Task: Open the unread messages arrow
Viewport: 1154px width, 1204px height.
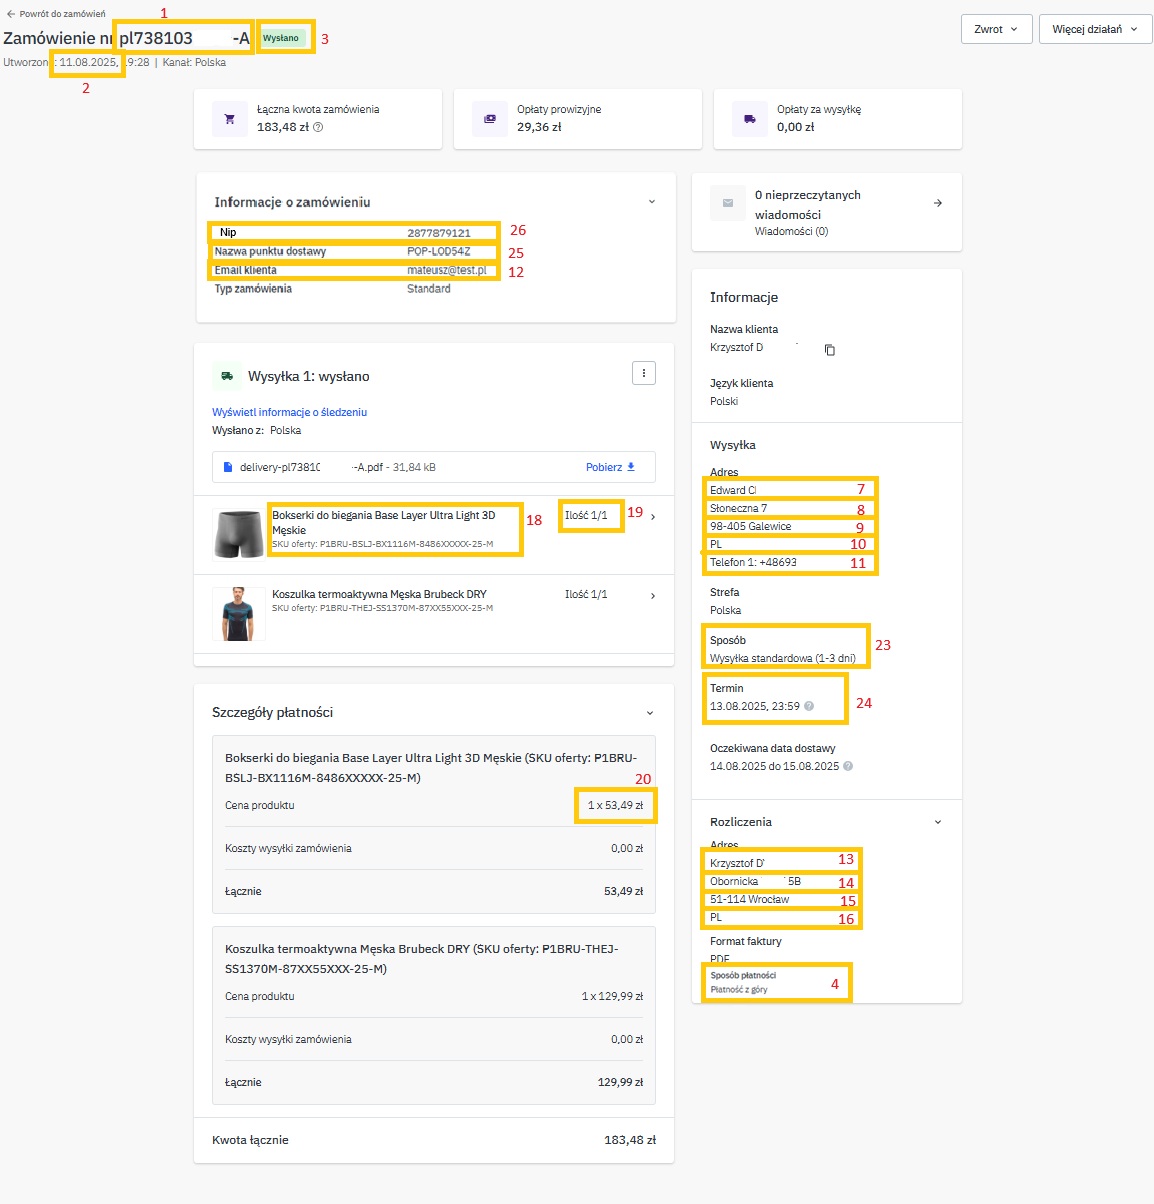Action: click(938, 203)
